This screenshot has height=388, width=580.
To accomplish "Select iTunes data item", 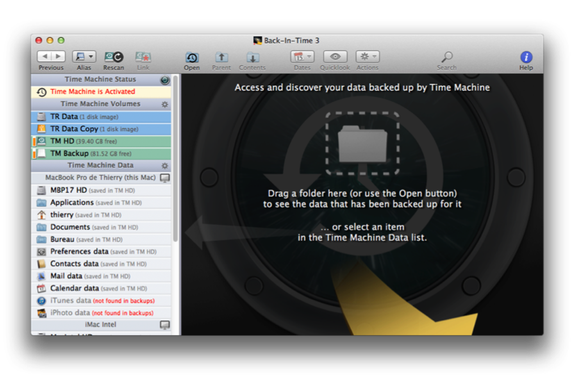I will pos(101,300).
